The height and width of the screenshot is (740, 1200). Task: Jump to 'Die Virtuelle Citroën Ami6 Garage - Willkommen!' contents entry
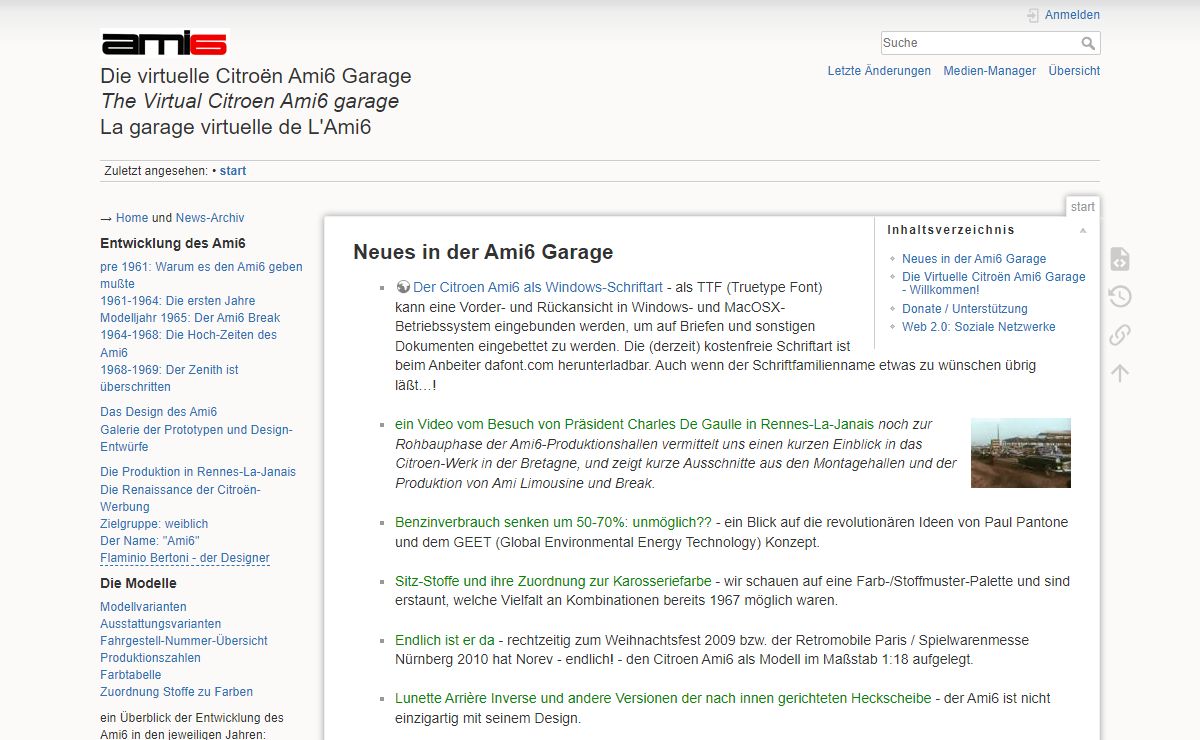[994, 283]
